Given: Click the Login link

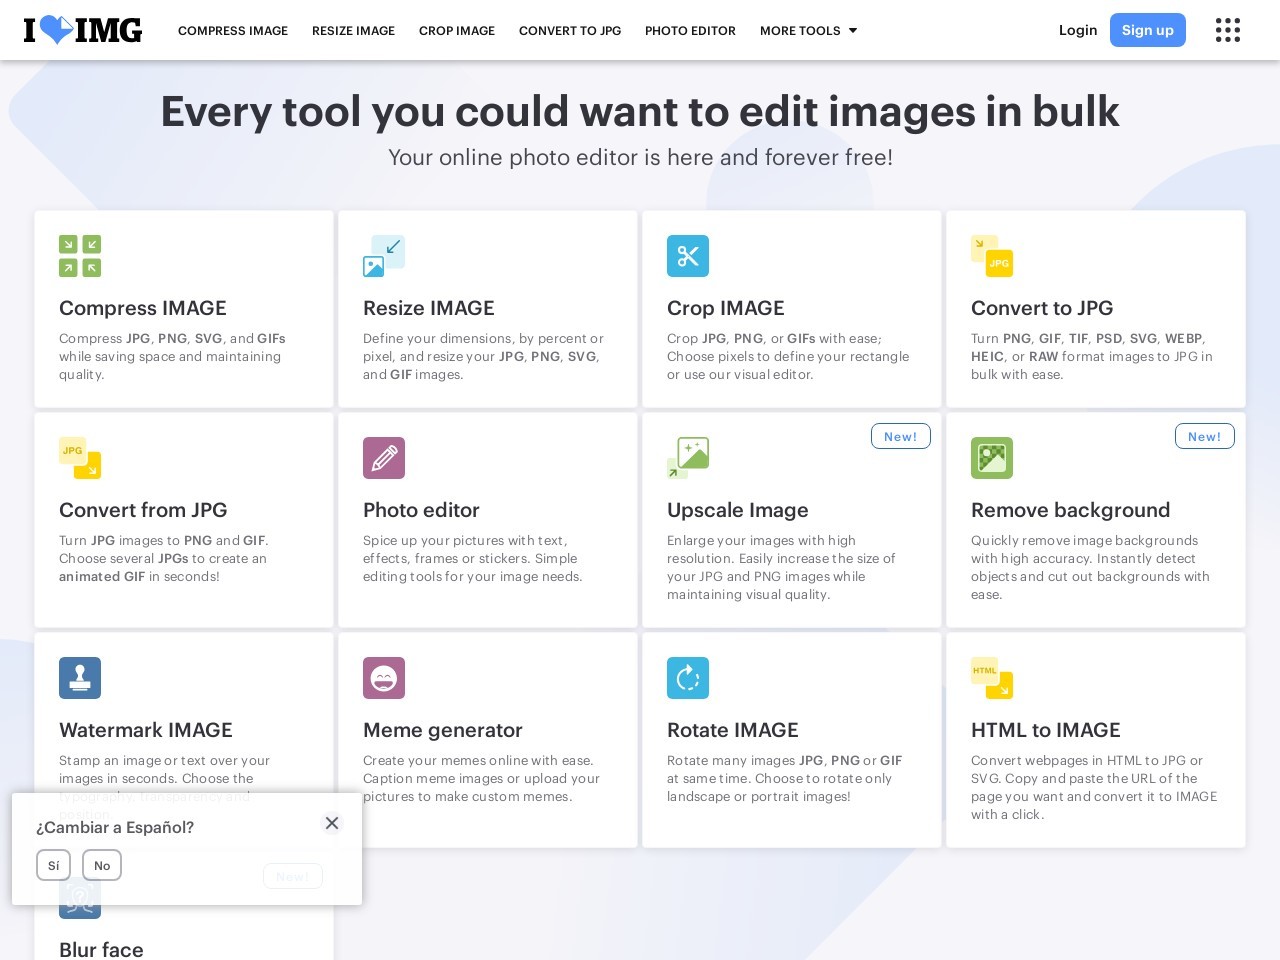Looking at the screenshot, I should 1078,30.
